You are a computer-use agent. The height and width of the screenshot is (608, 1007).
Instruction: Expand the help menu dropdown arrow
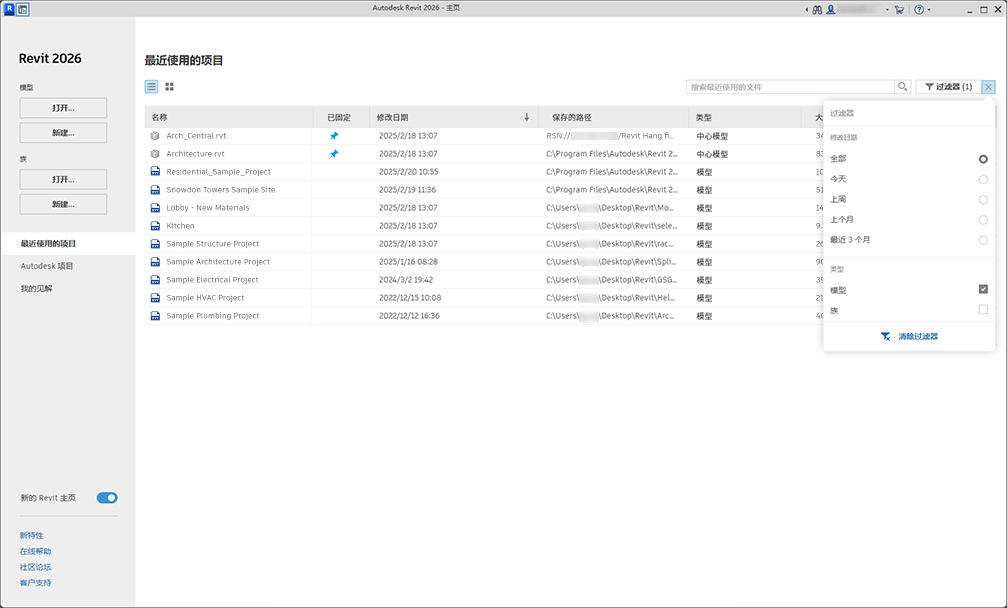pos(929,10)
